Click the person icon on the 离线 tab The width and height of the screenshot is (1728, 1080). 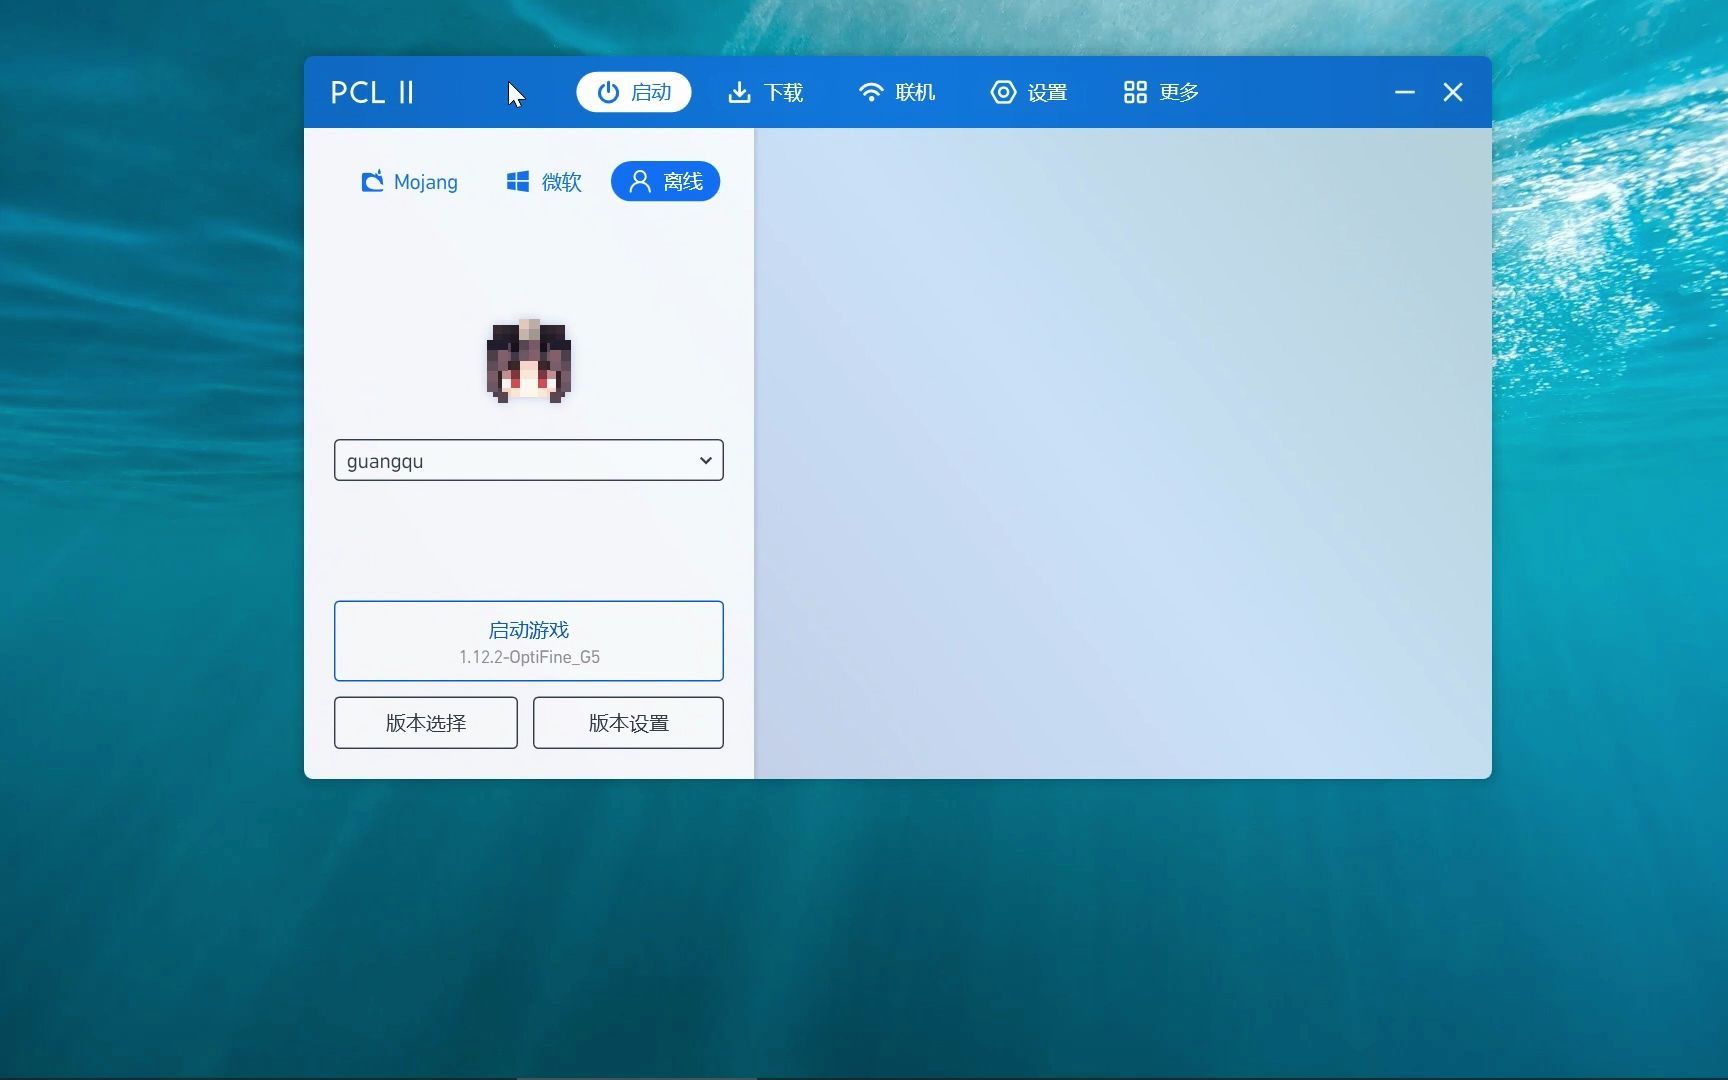pyautogui.click(x=641, y=181)
